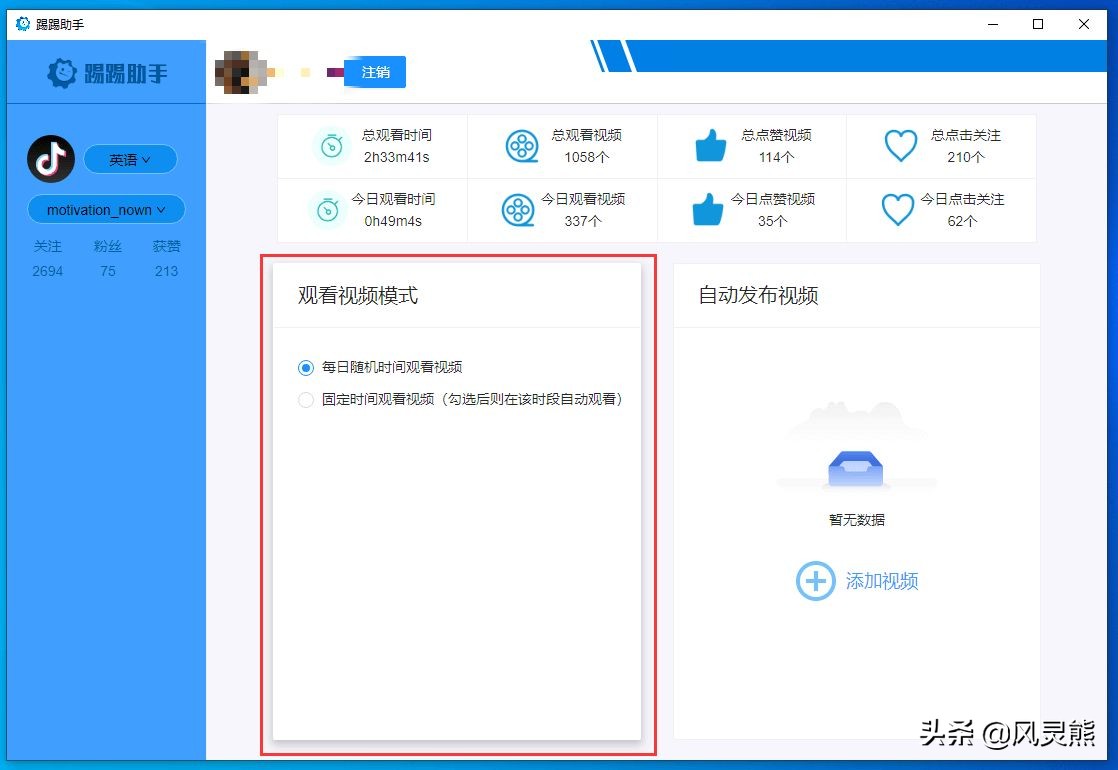
Task: Click the 今日观看时间 timer icon
Action: point(331,210)
